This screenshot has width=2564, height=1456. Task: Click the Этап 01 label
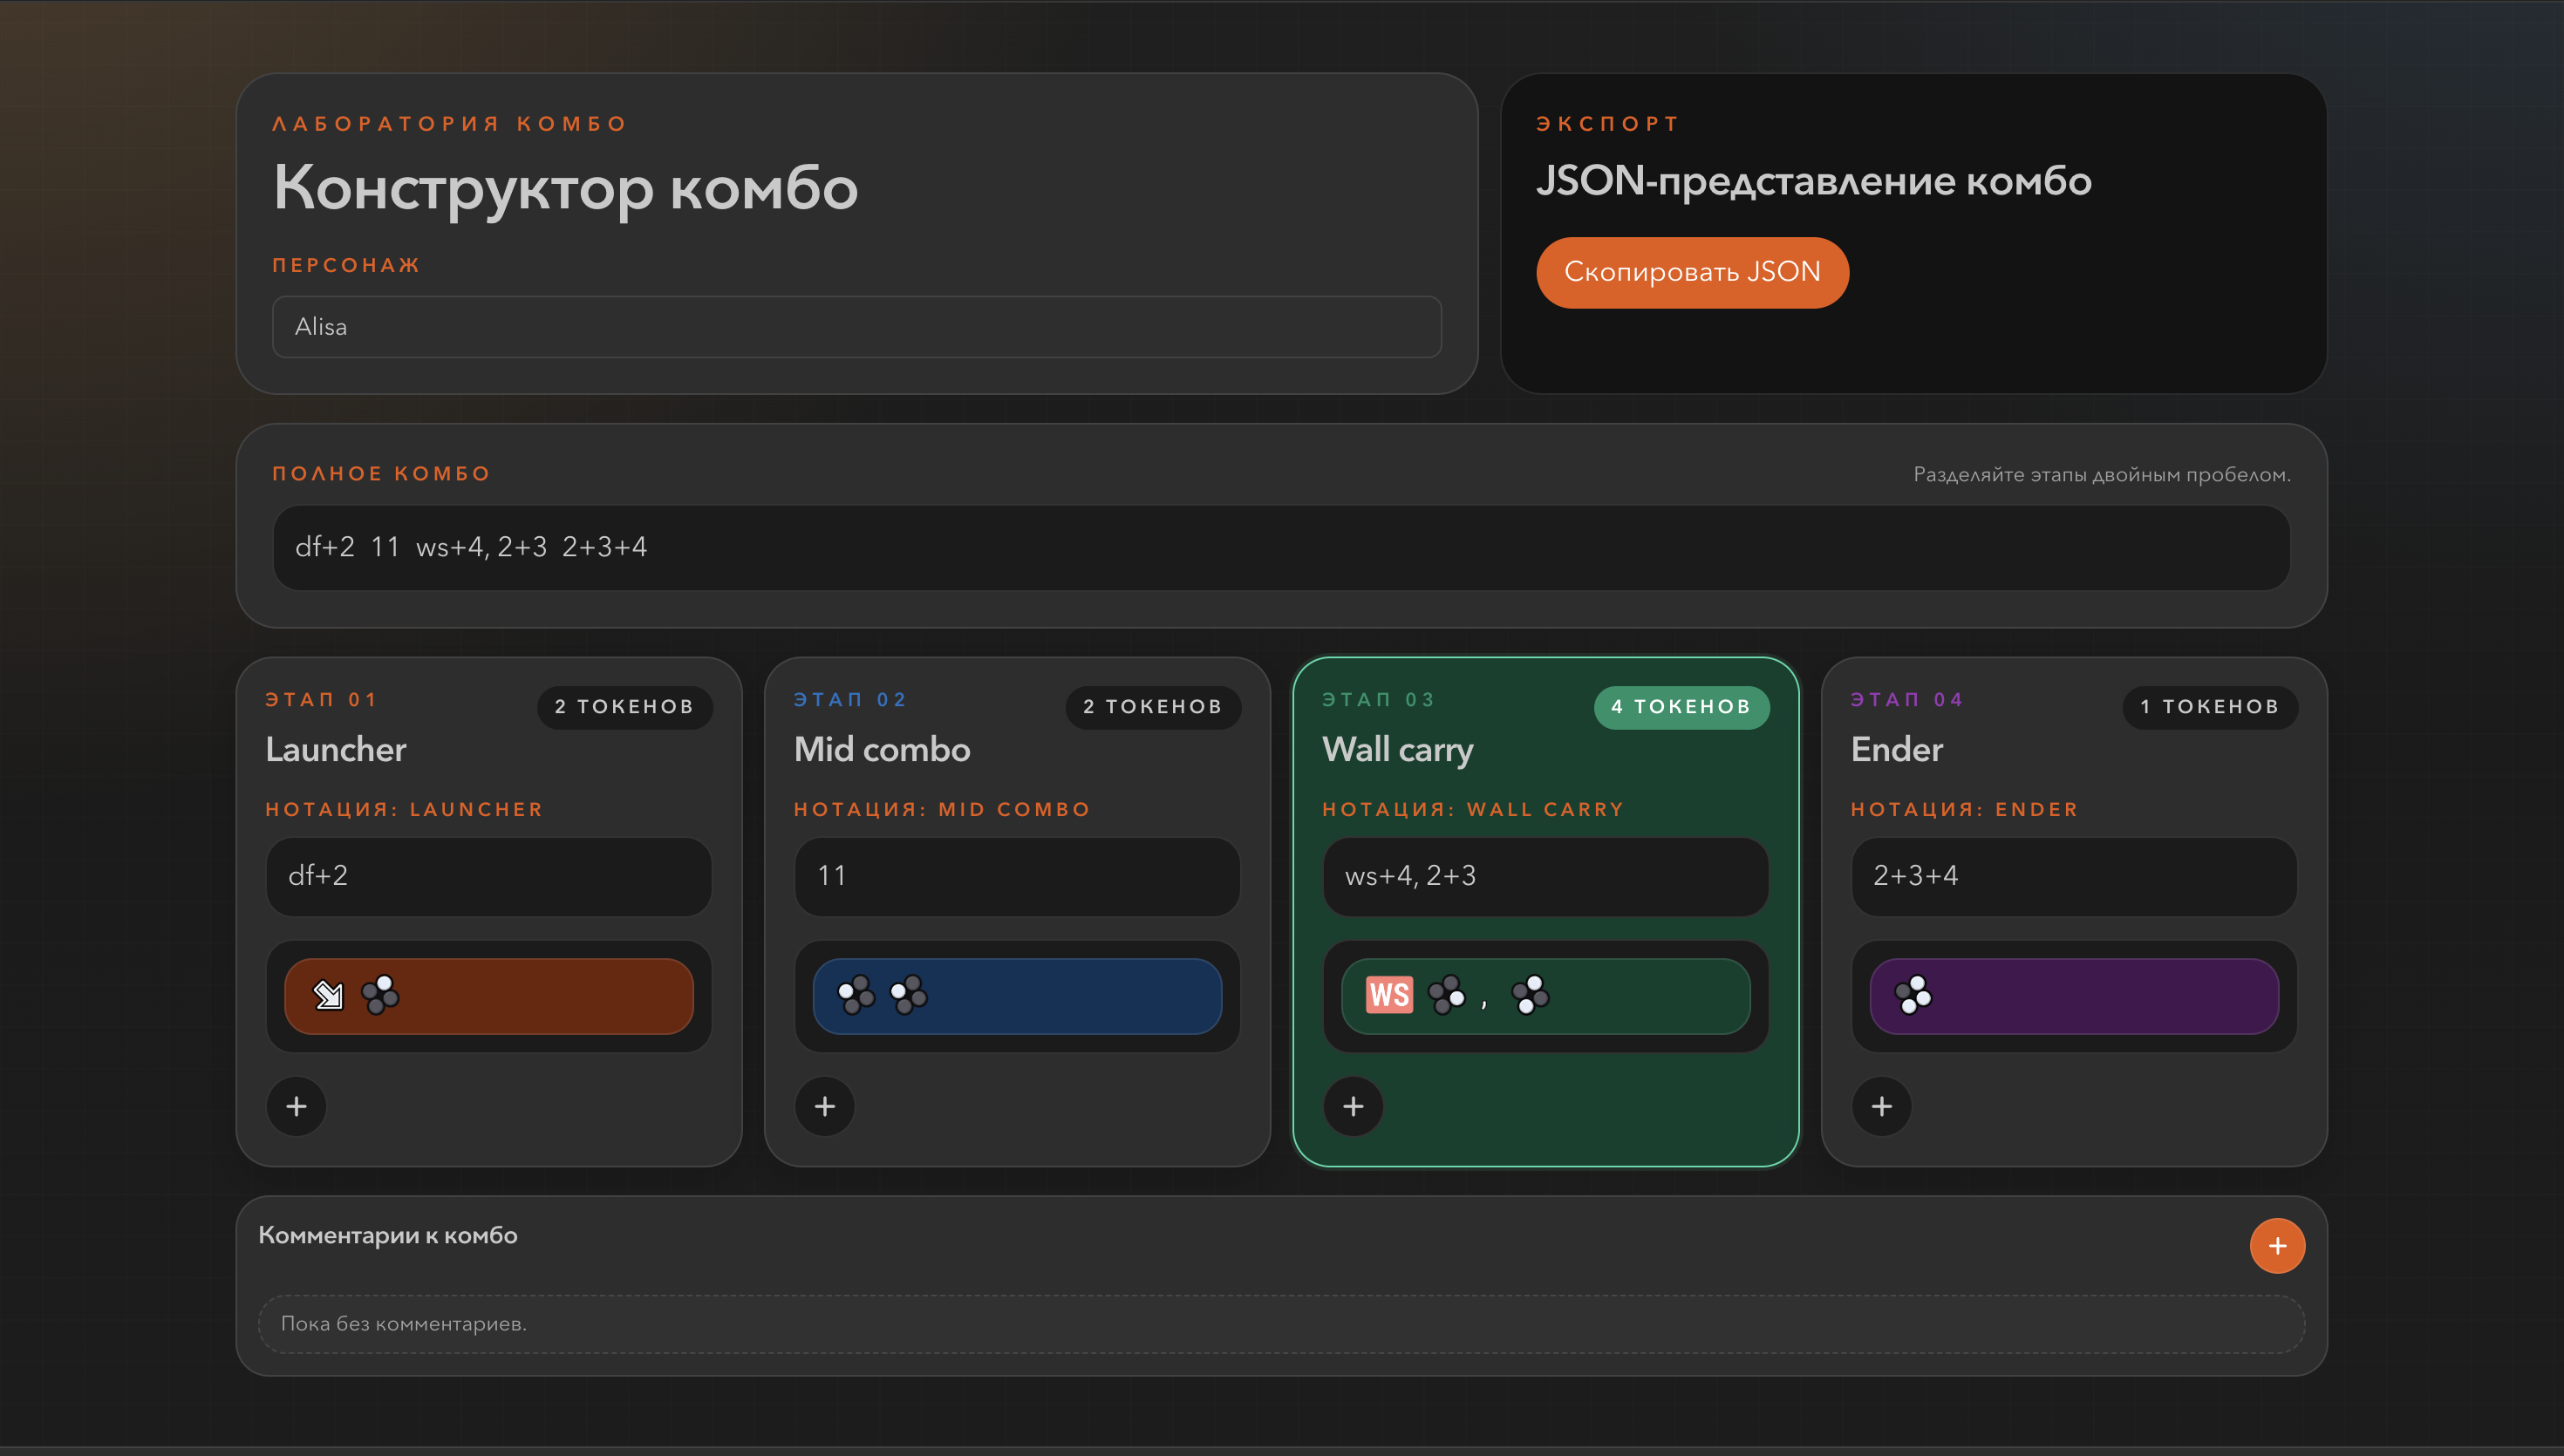point(321,700)
